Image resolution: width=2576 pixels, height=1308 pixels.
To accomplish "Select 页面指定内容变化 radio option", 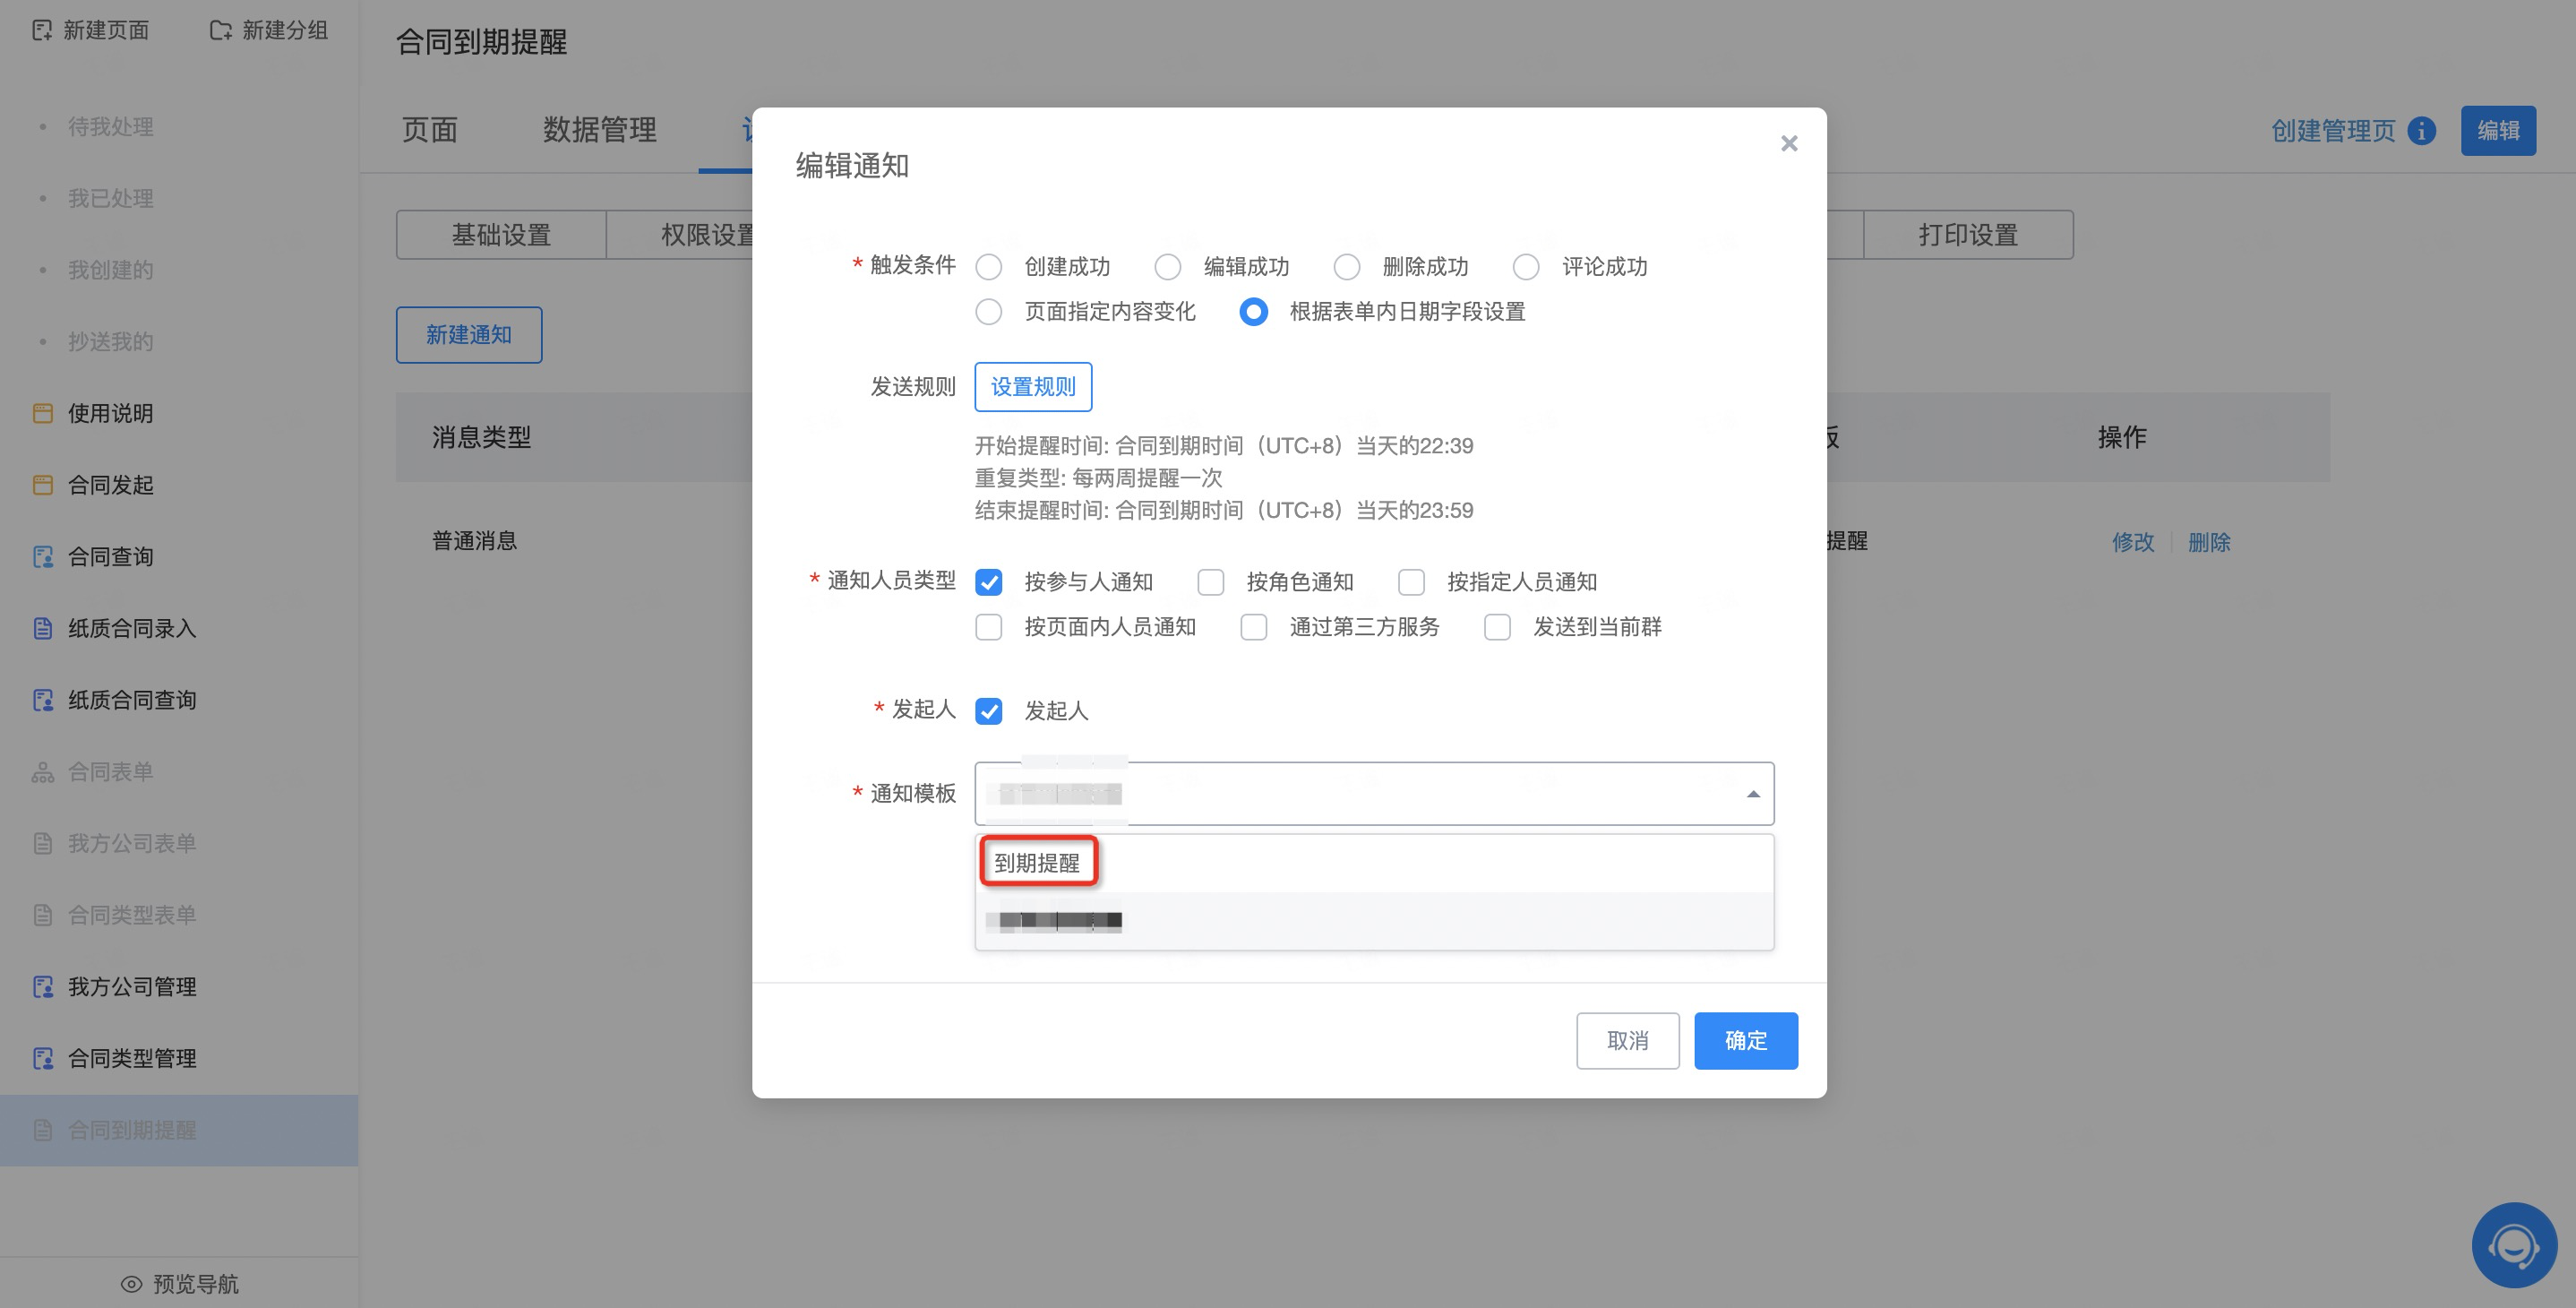I will (x=989, y=312).
